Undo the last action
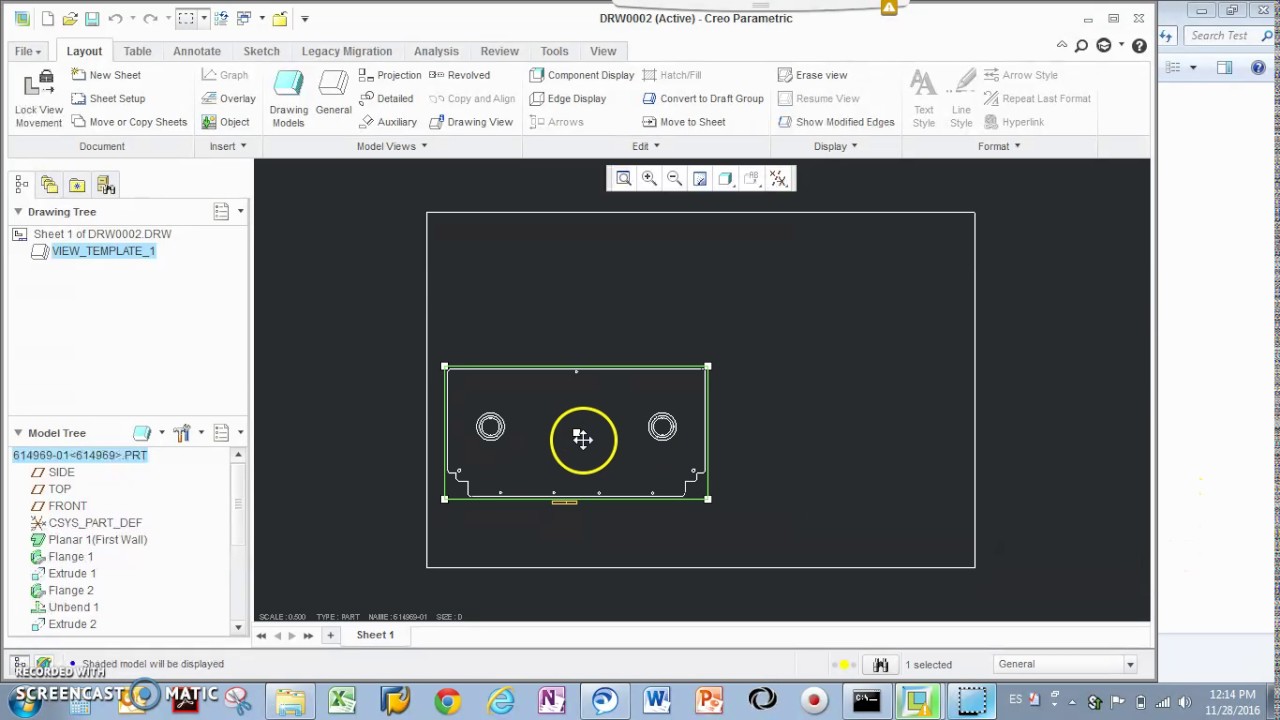Screen dimensions: 1280x720 [x=115, y=18]
